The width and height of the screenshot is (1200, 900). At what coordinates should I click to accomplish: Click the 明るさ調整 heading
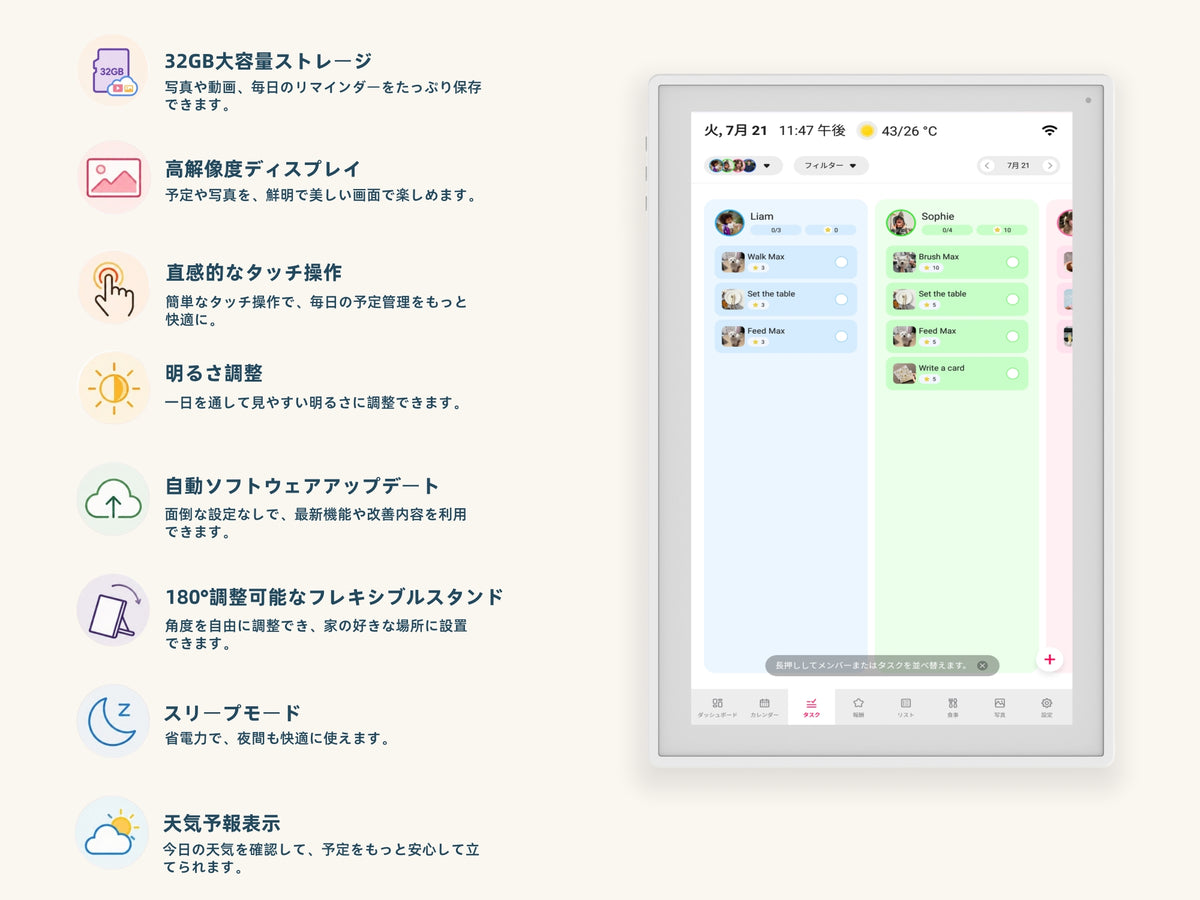click(214, 374)
